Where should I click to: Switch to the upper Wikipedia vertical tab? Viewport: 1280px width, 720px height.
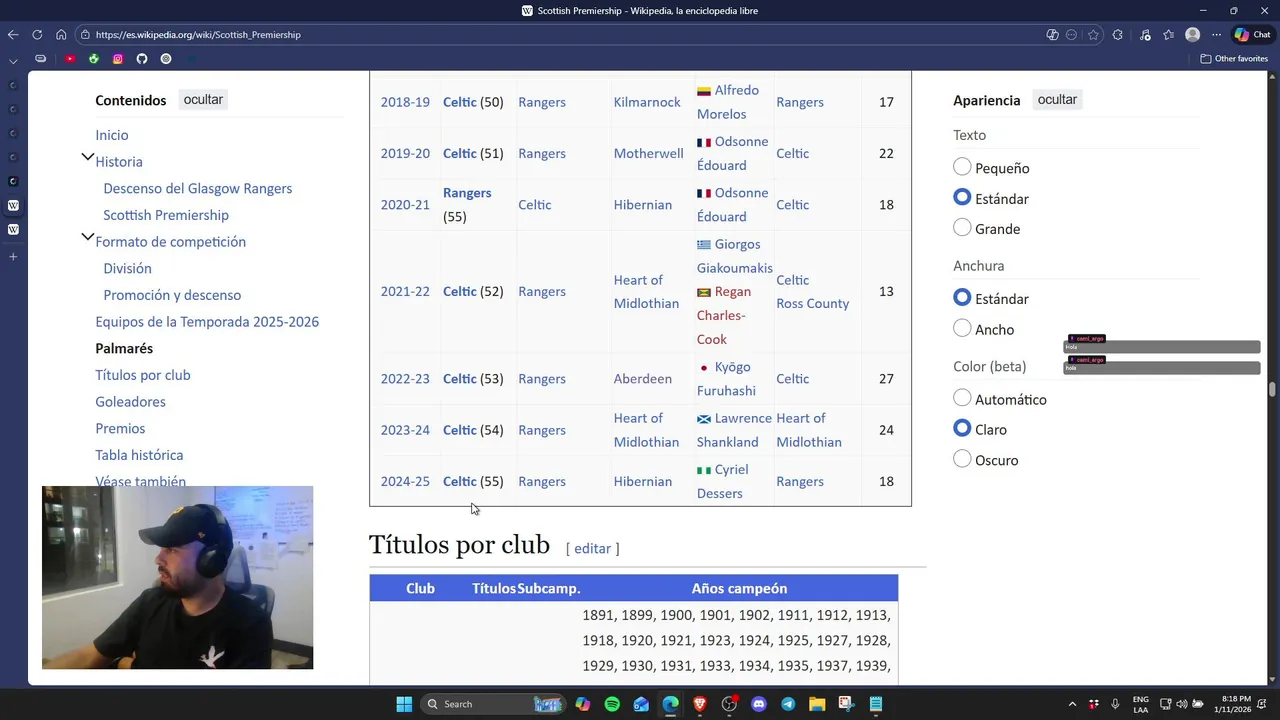(x=13, y=205)
